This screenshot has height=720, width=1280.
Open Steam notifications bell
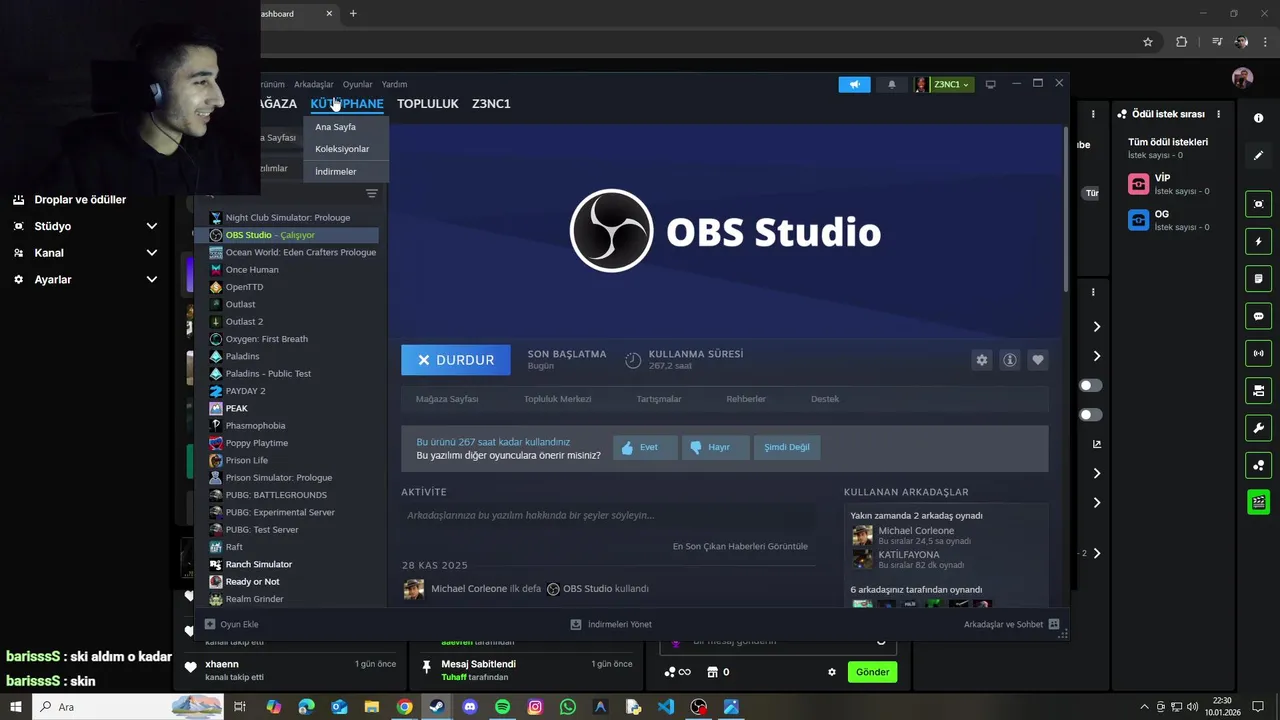[x=892, y=85]
